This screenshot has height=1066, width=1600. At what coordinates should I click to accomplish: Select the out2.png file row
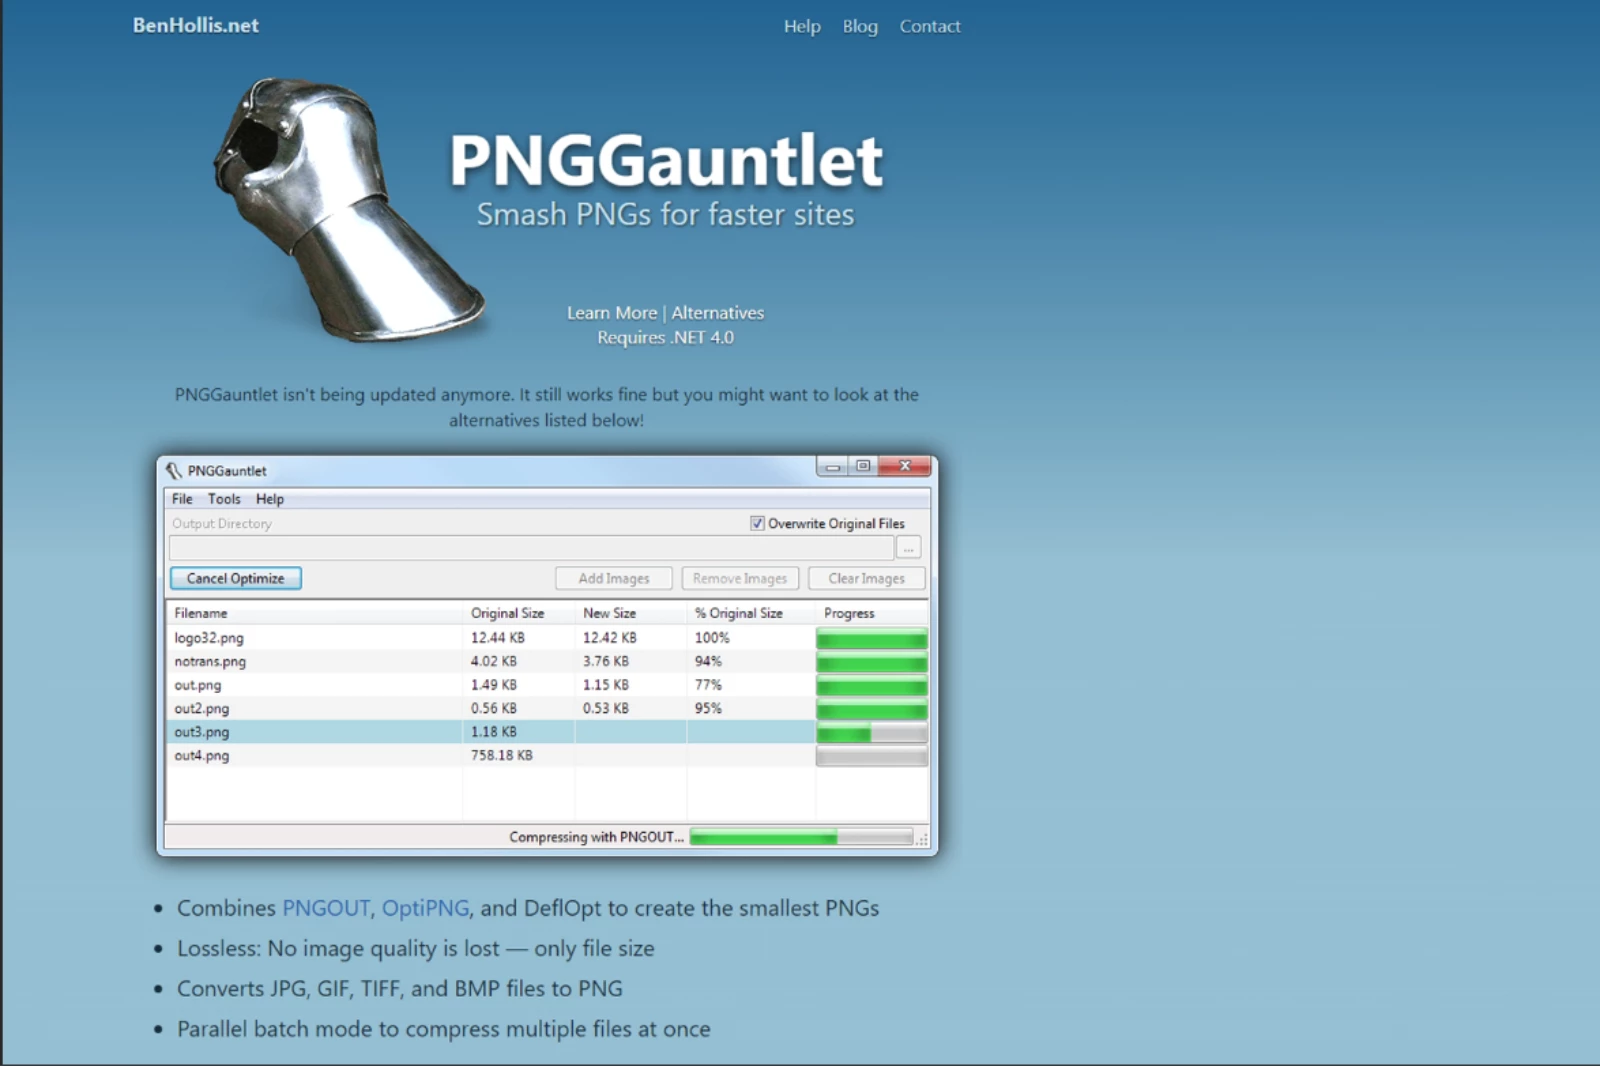click(547, 708)
